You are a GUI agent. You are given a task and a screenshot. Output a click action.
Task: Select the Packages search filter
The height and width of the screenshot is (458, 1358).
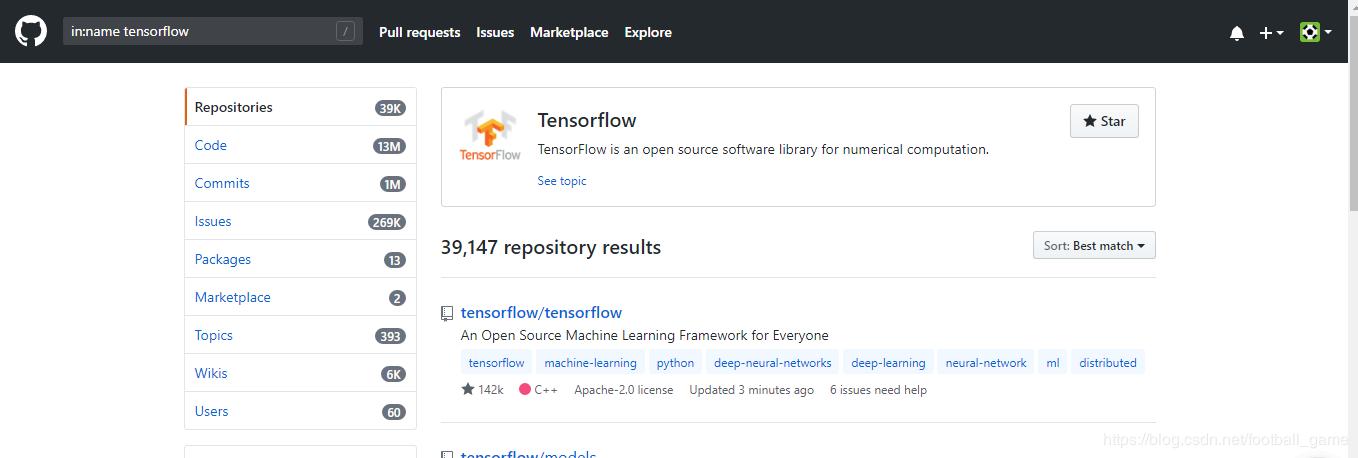300,259
